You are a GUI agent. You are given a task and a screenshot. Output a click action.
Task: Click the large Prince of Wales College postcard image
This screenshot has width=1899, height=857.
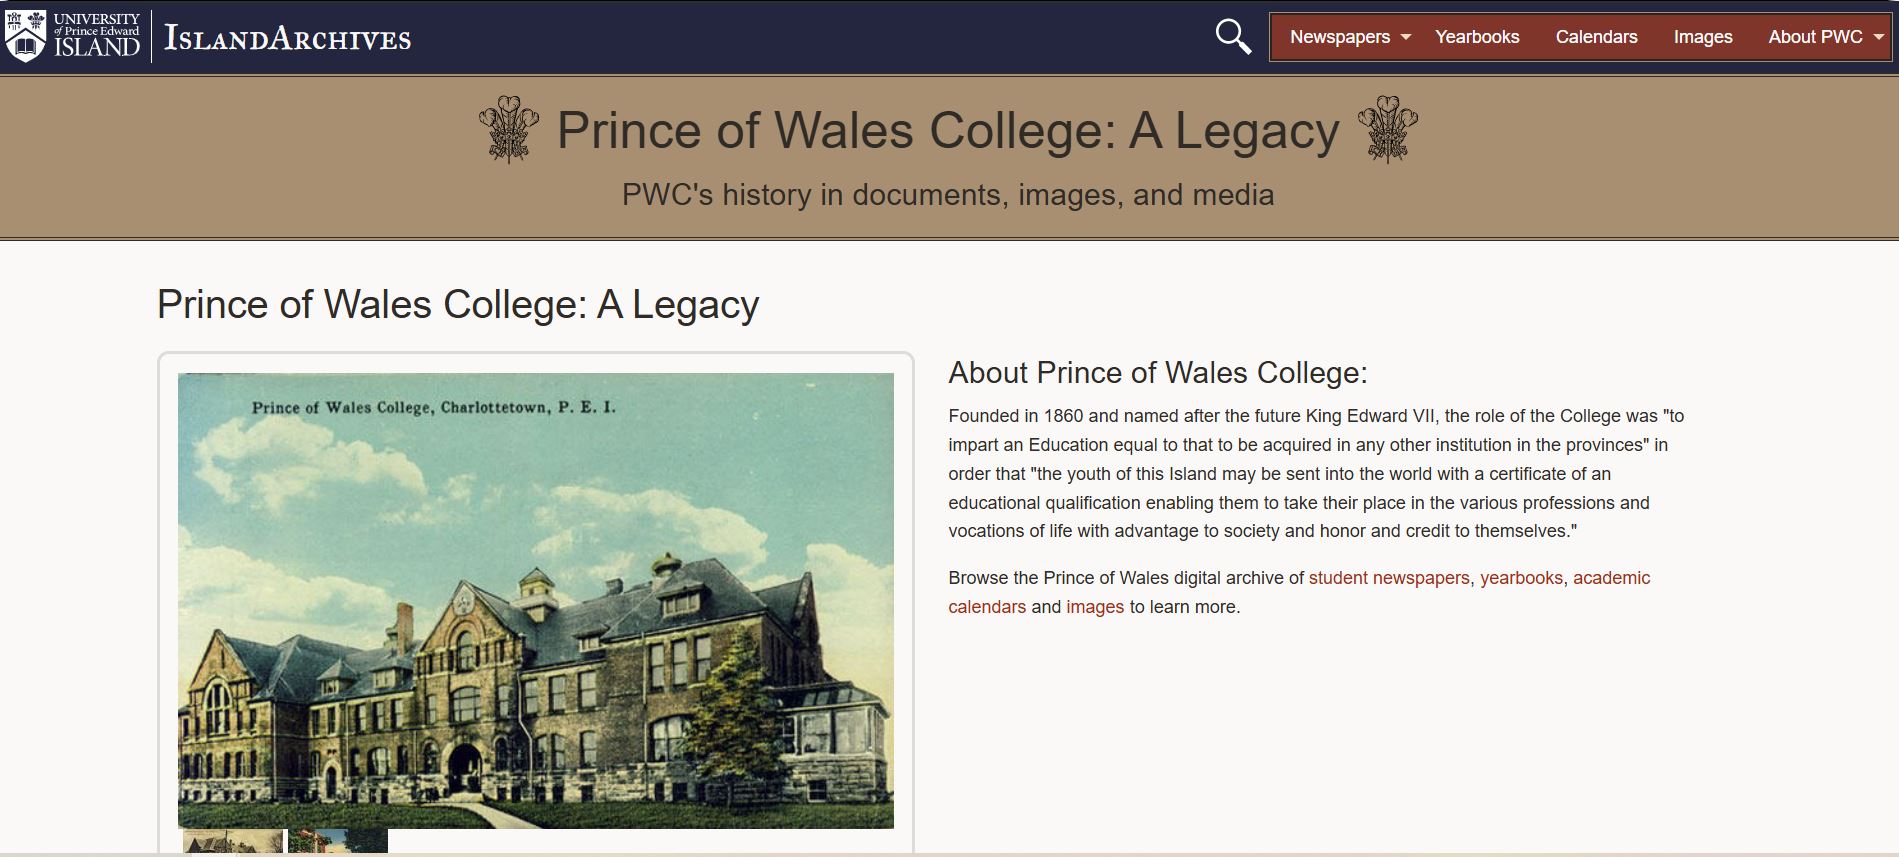click(535, 600)
